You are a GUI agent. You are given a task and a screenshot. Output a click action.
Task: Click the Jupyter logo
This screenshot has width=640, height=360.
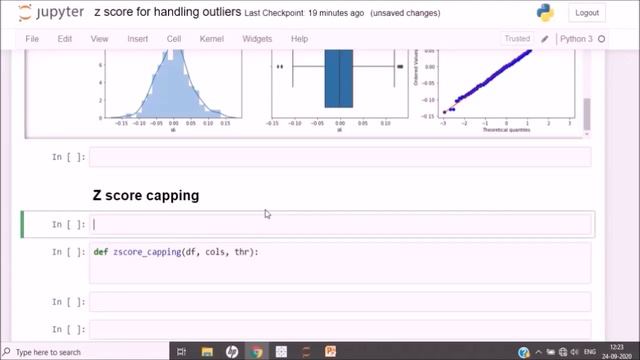coord(51,12)
